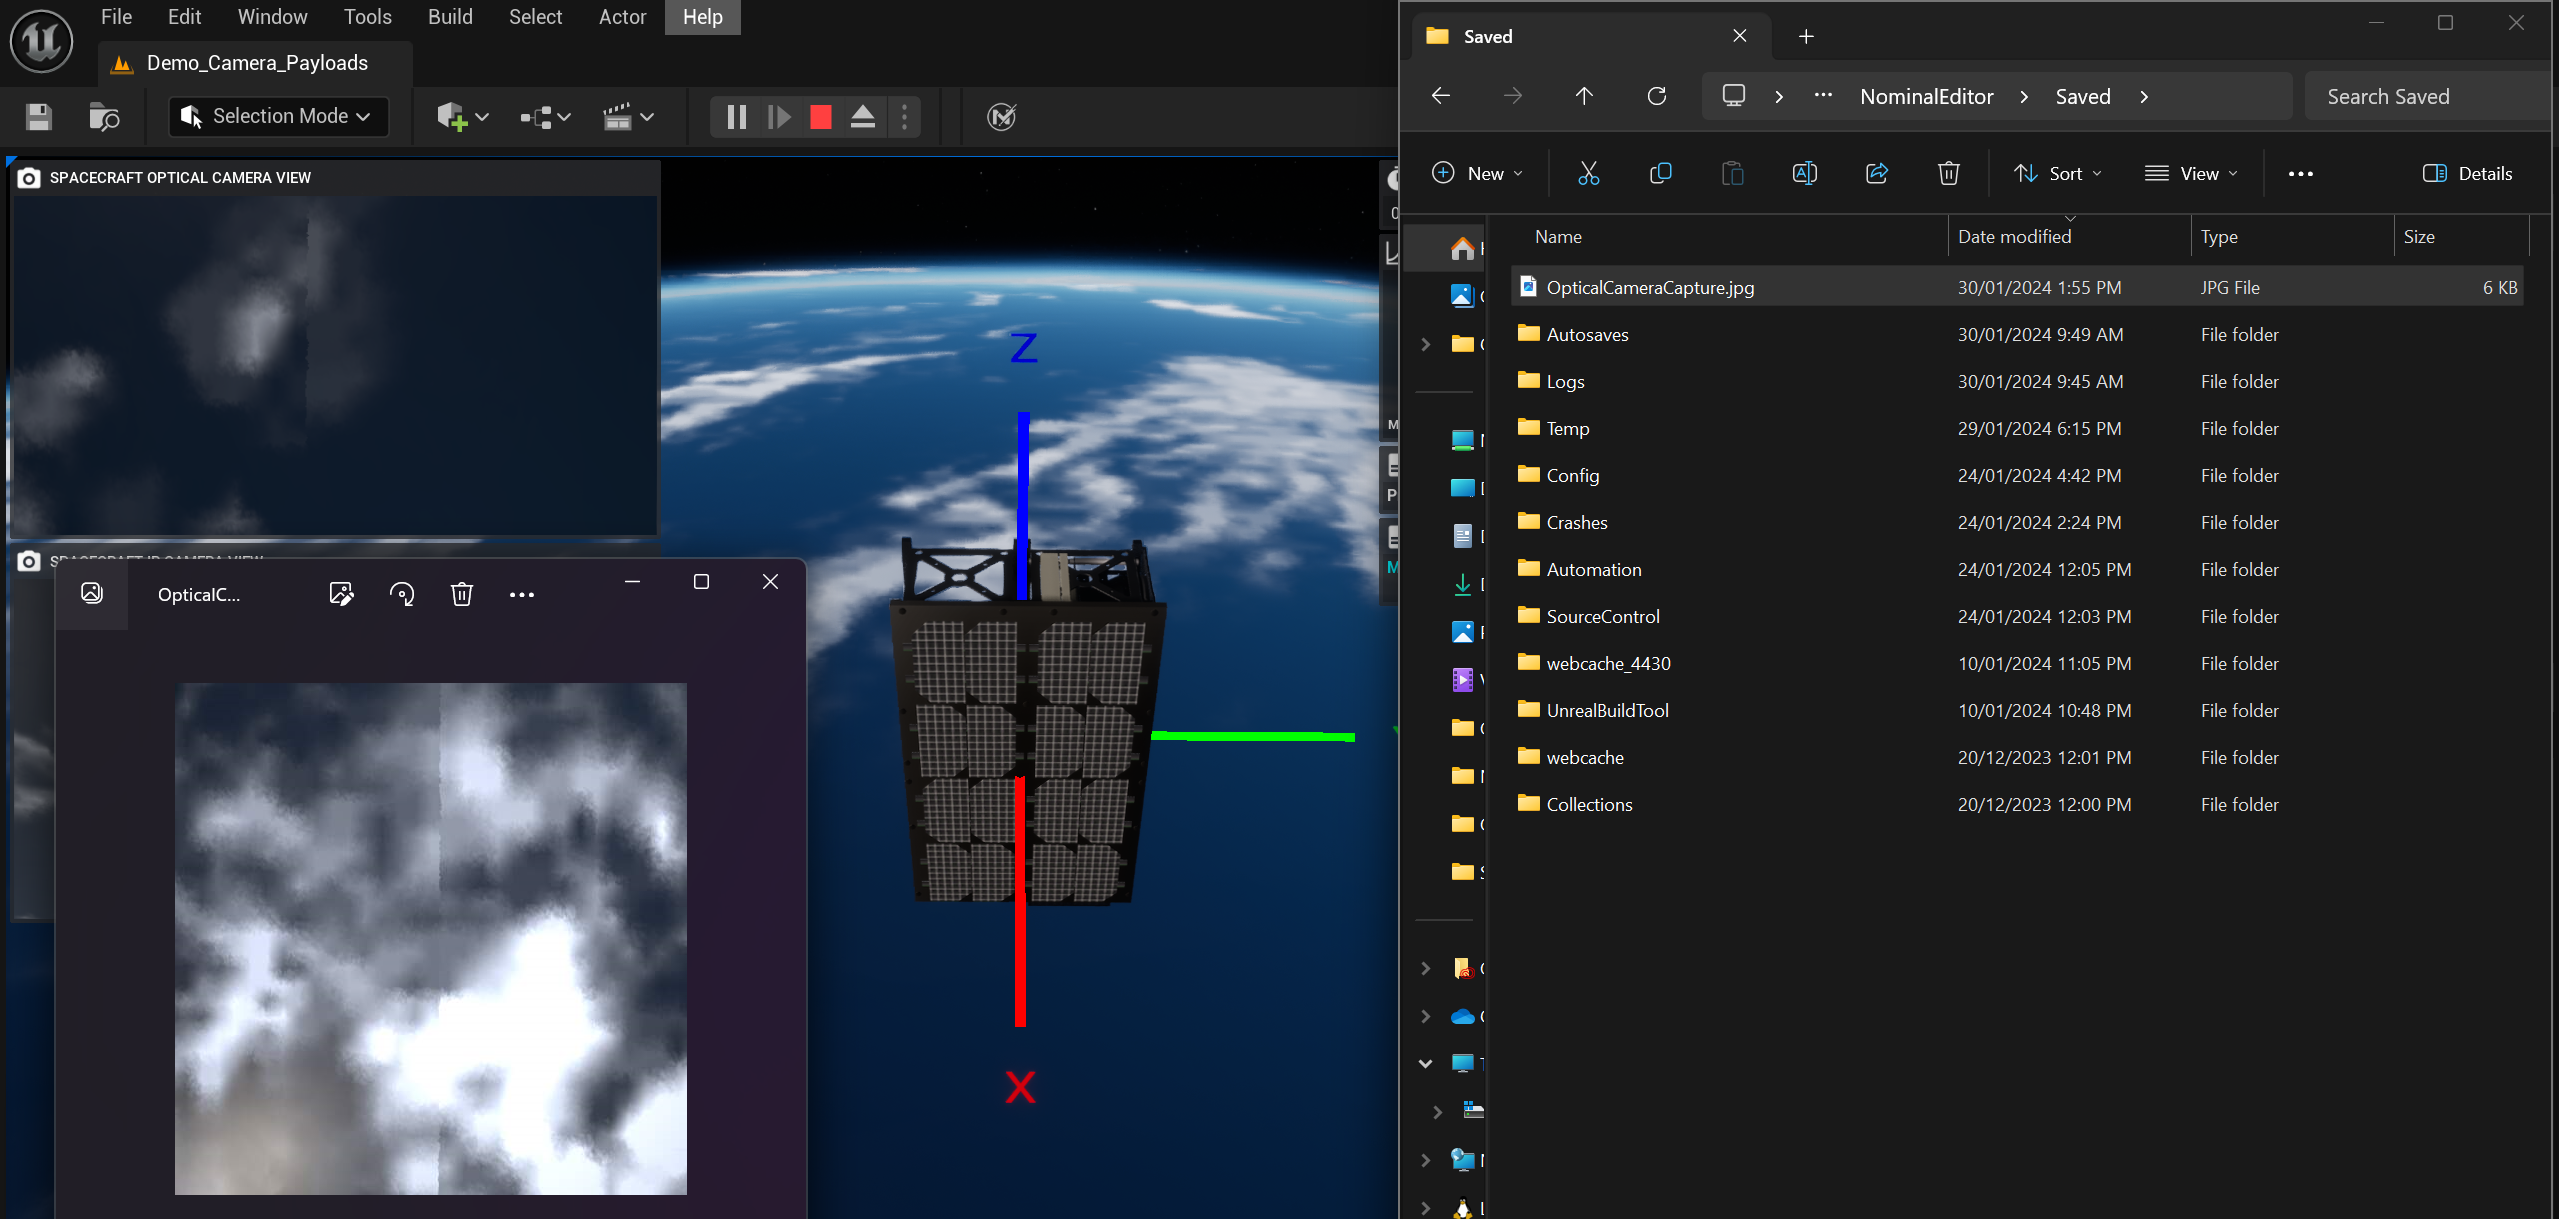
Task: Sort files by Date modified column
Action: [2014, 237]
